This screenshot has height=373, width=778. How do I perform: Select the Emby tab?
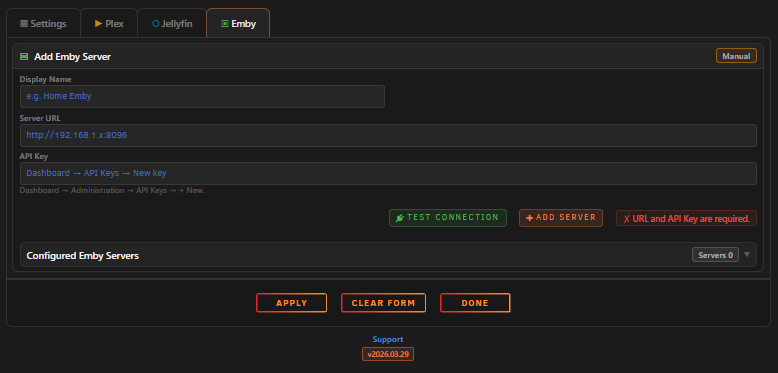(238, 23)
